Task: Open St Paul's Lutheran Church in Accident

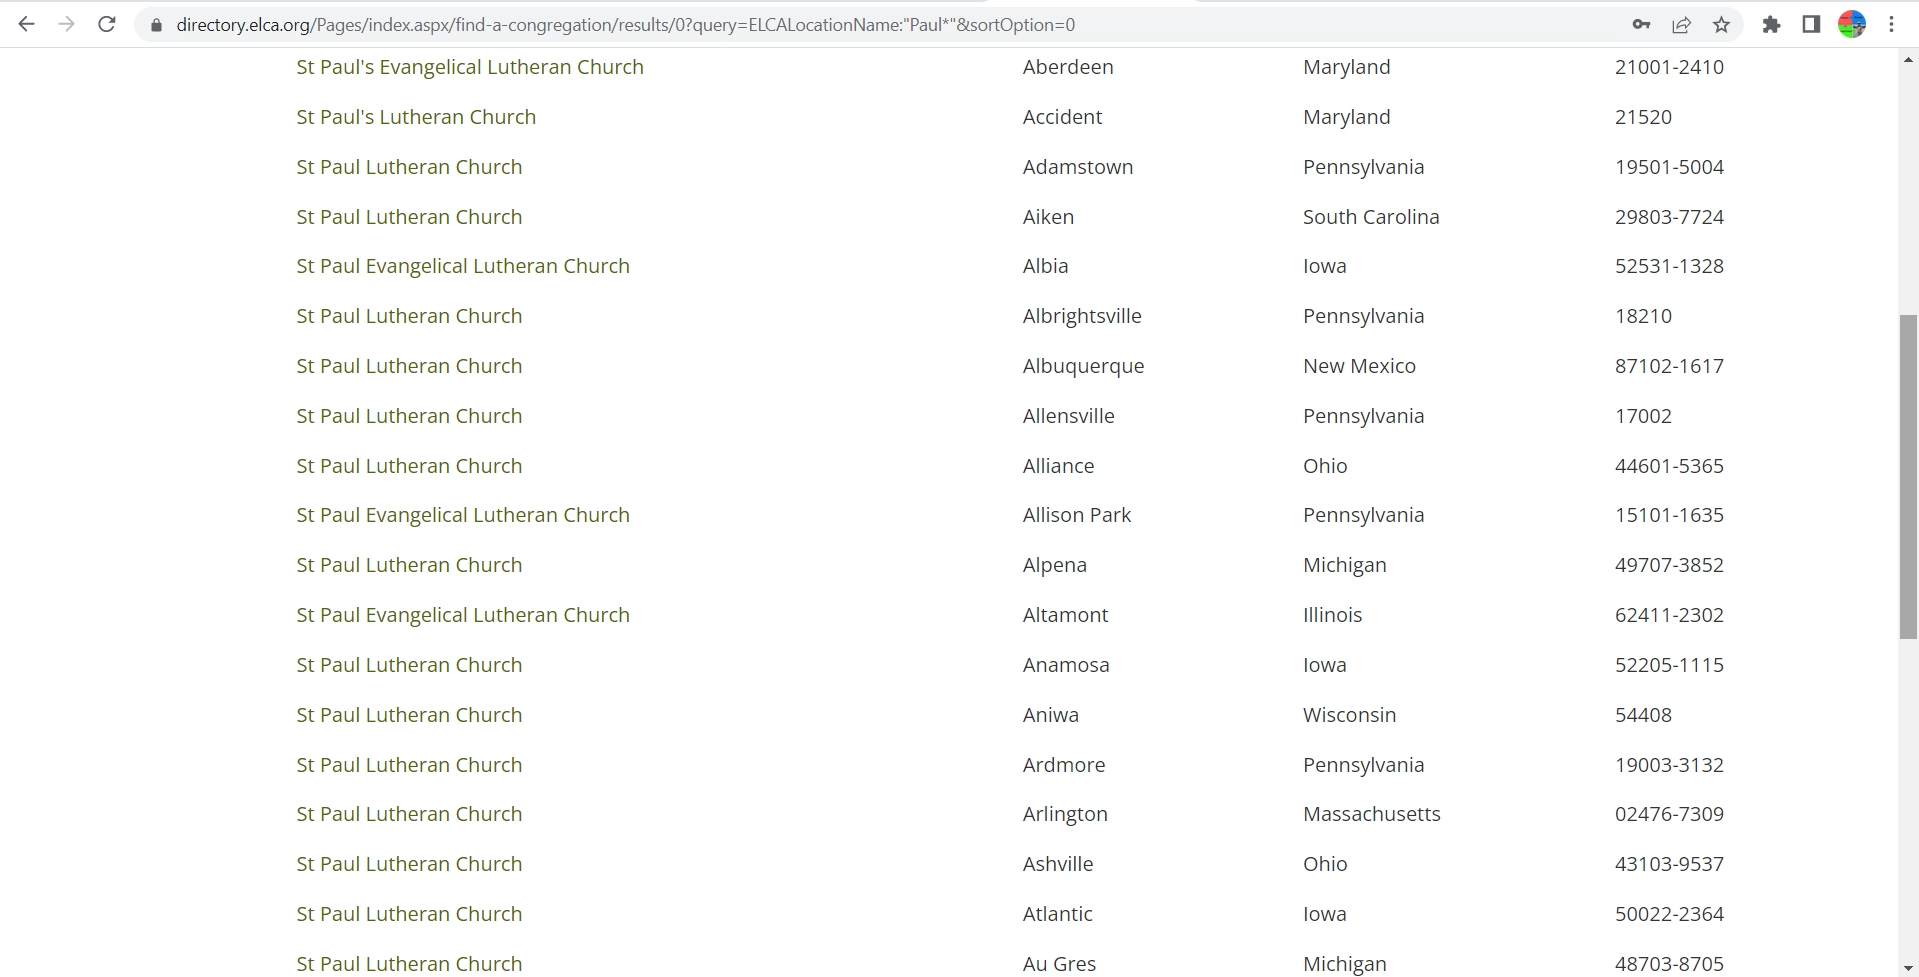Action: point(416,117)
